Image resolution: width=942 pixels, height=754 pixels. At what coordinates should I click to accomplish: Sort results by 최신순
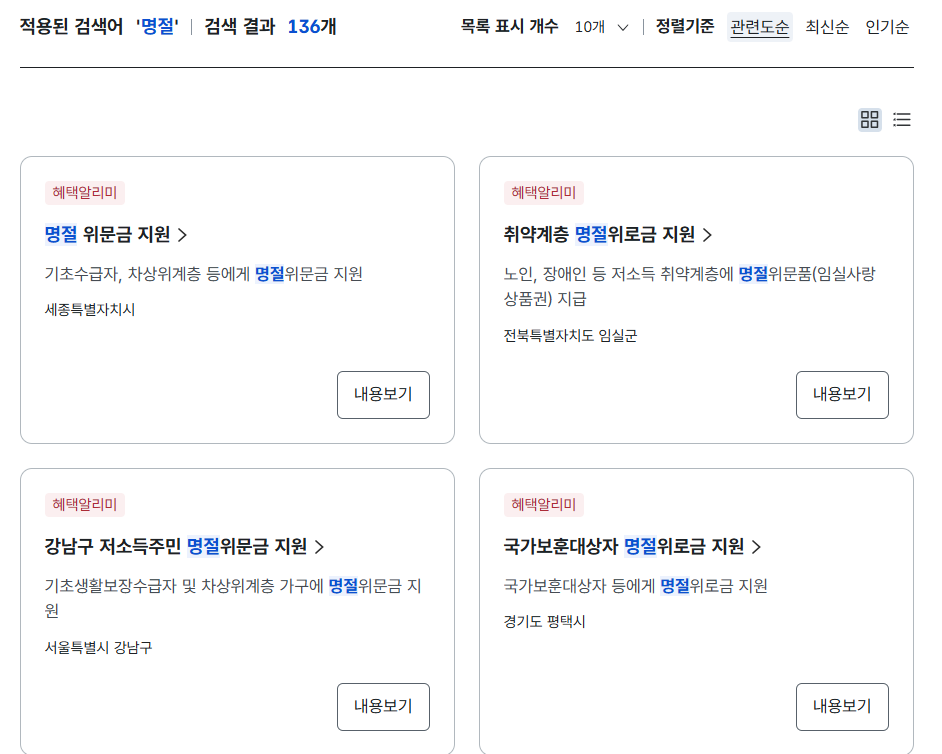click(827, 27)
